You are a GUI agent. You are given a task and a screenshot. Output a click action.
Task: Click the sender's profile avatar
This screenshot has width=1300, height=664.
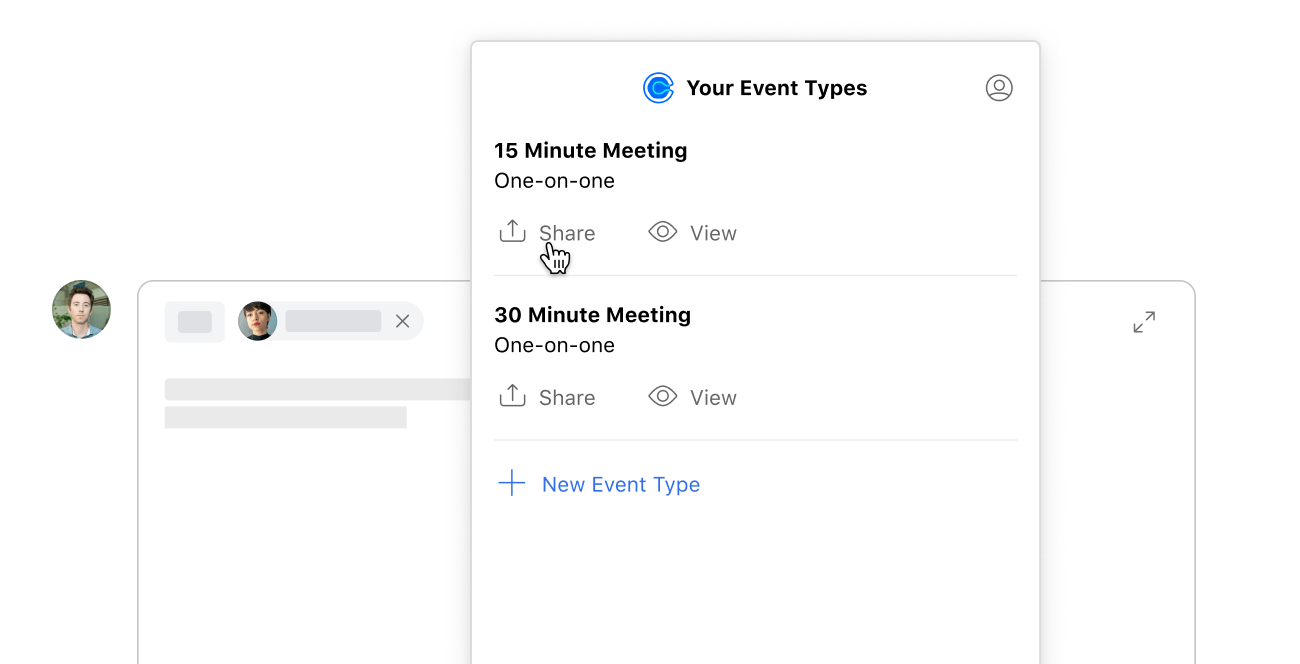pos(81,309)
